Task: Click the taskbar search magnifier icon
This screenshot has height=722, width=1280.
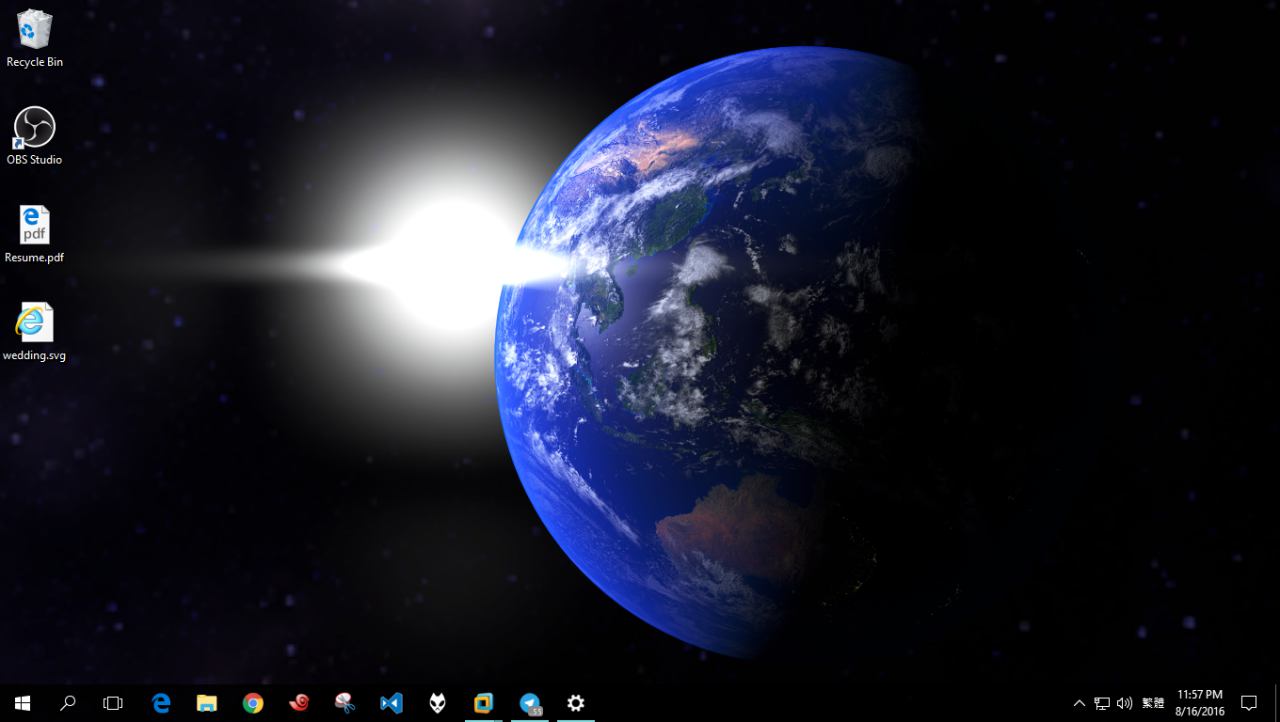Action: 68,703
